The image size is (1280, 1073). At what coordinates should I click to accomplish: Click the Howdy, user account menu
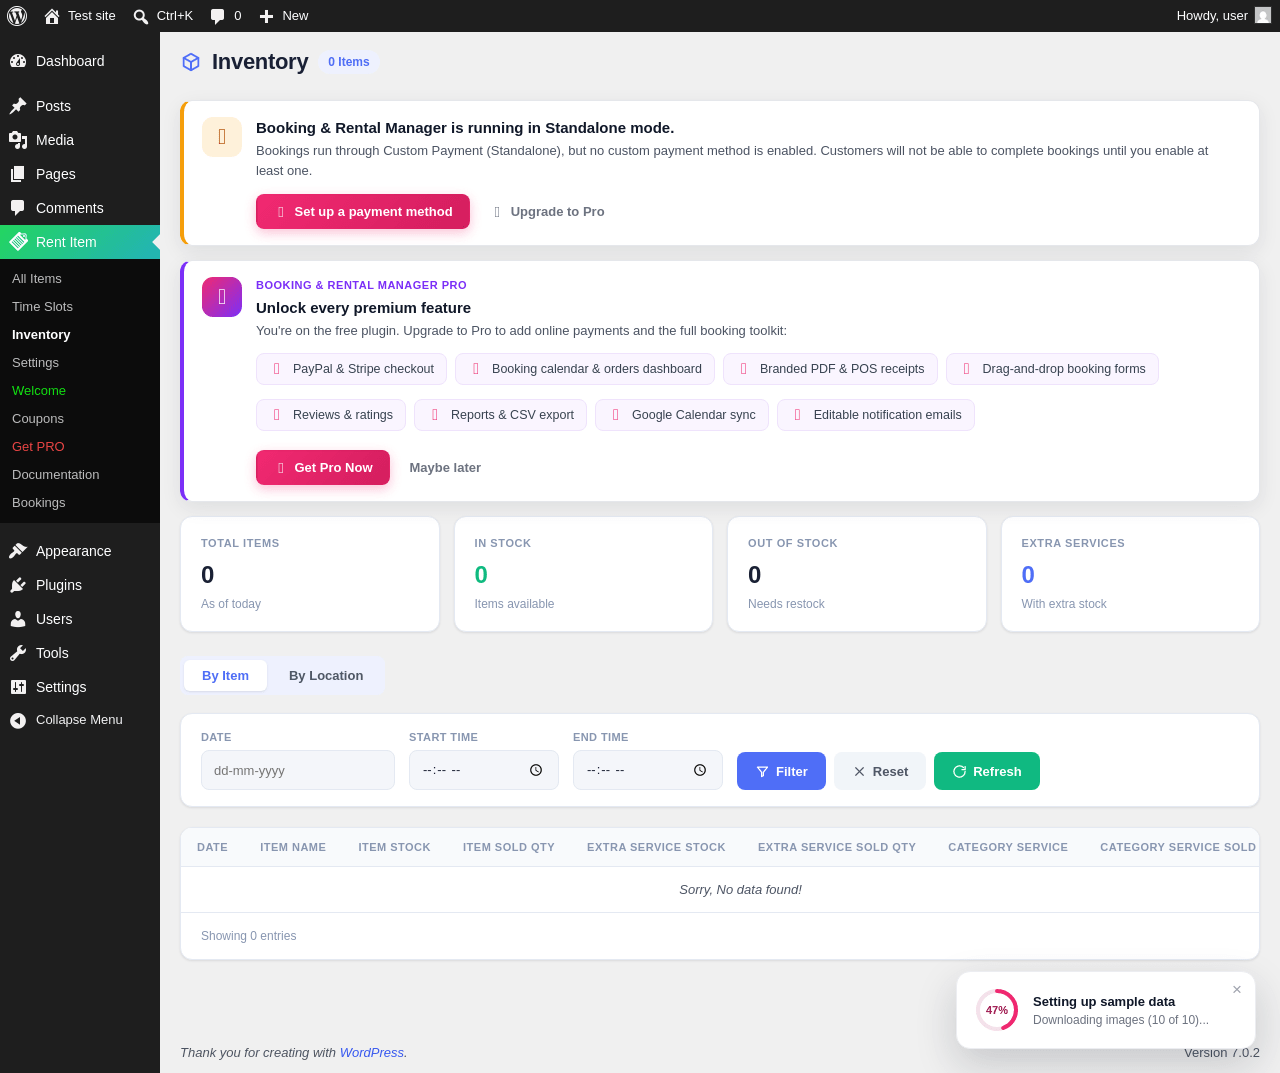pos(1224,16)
